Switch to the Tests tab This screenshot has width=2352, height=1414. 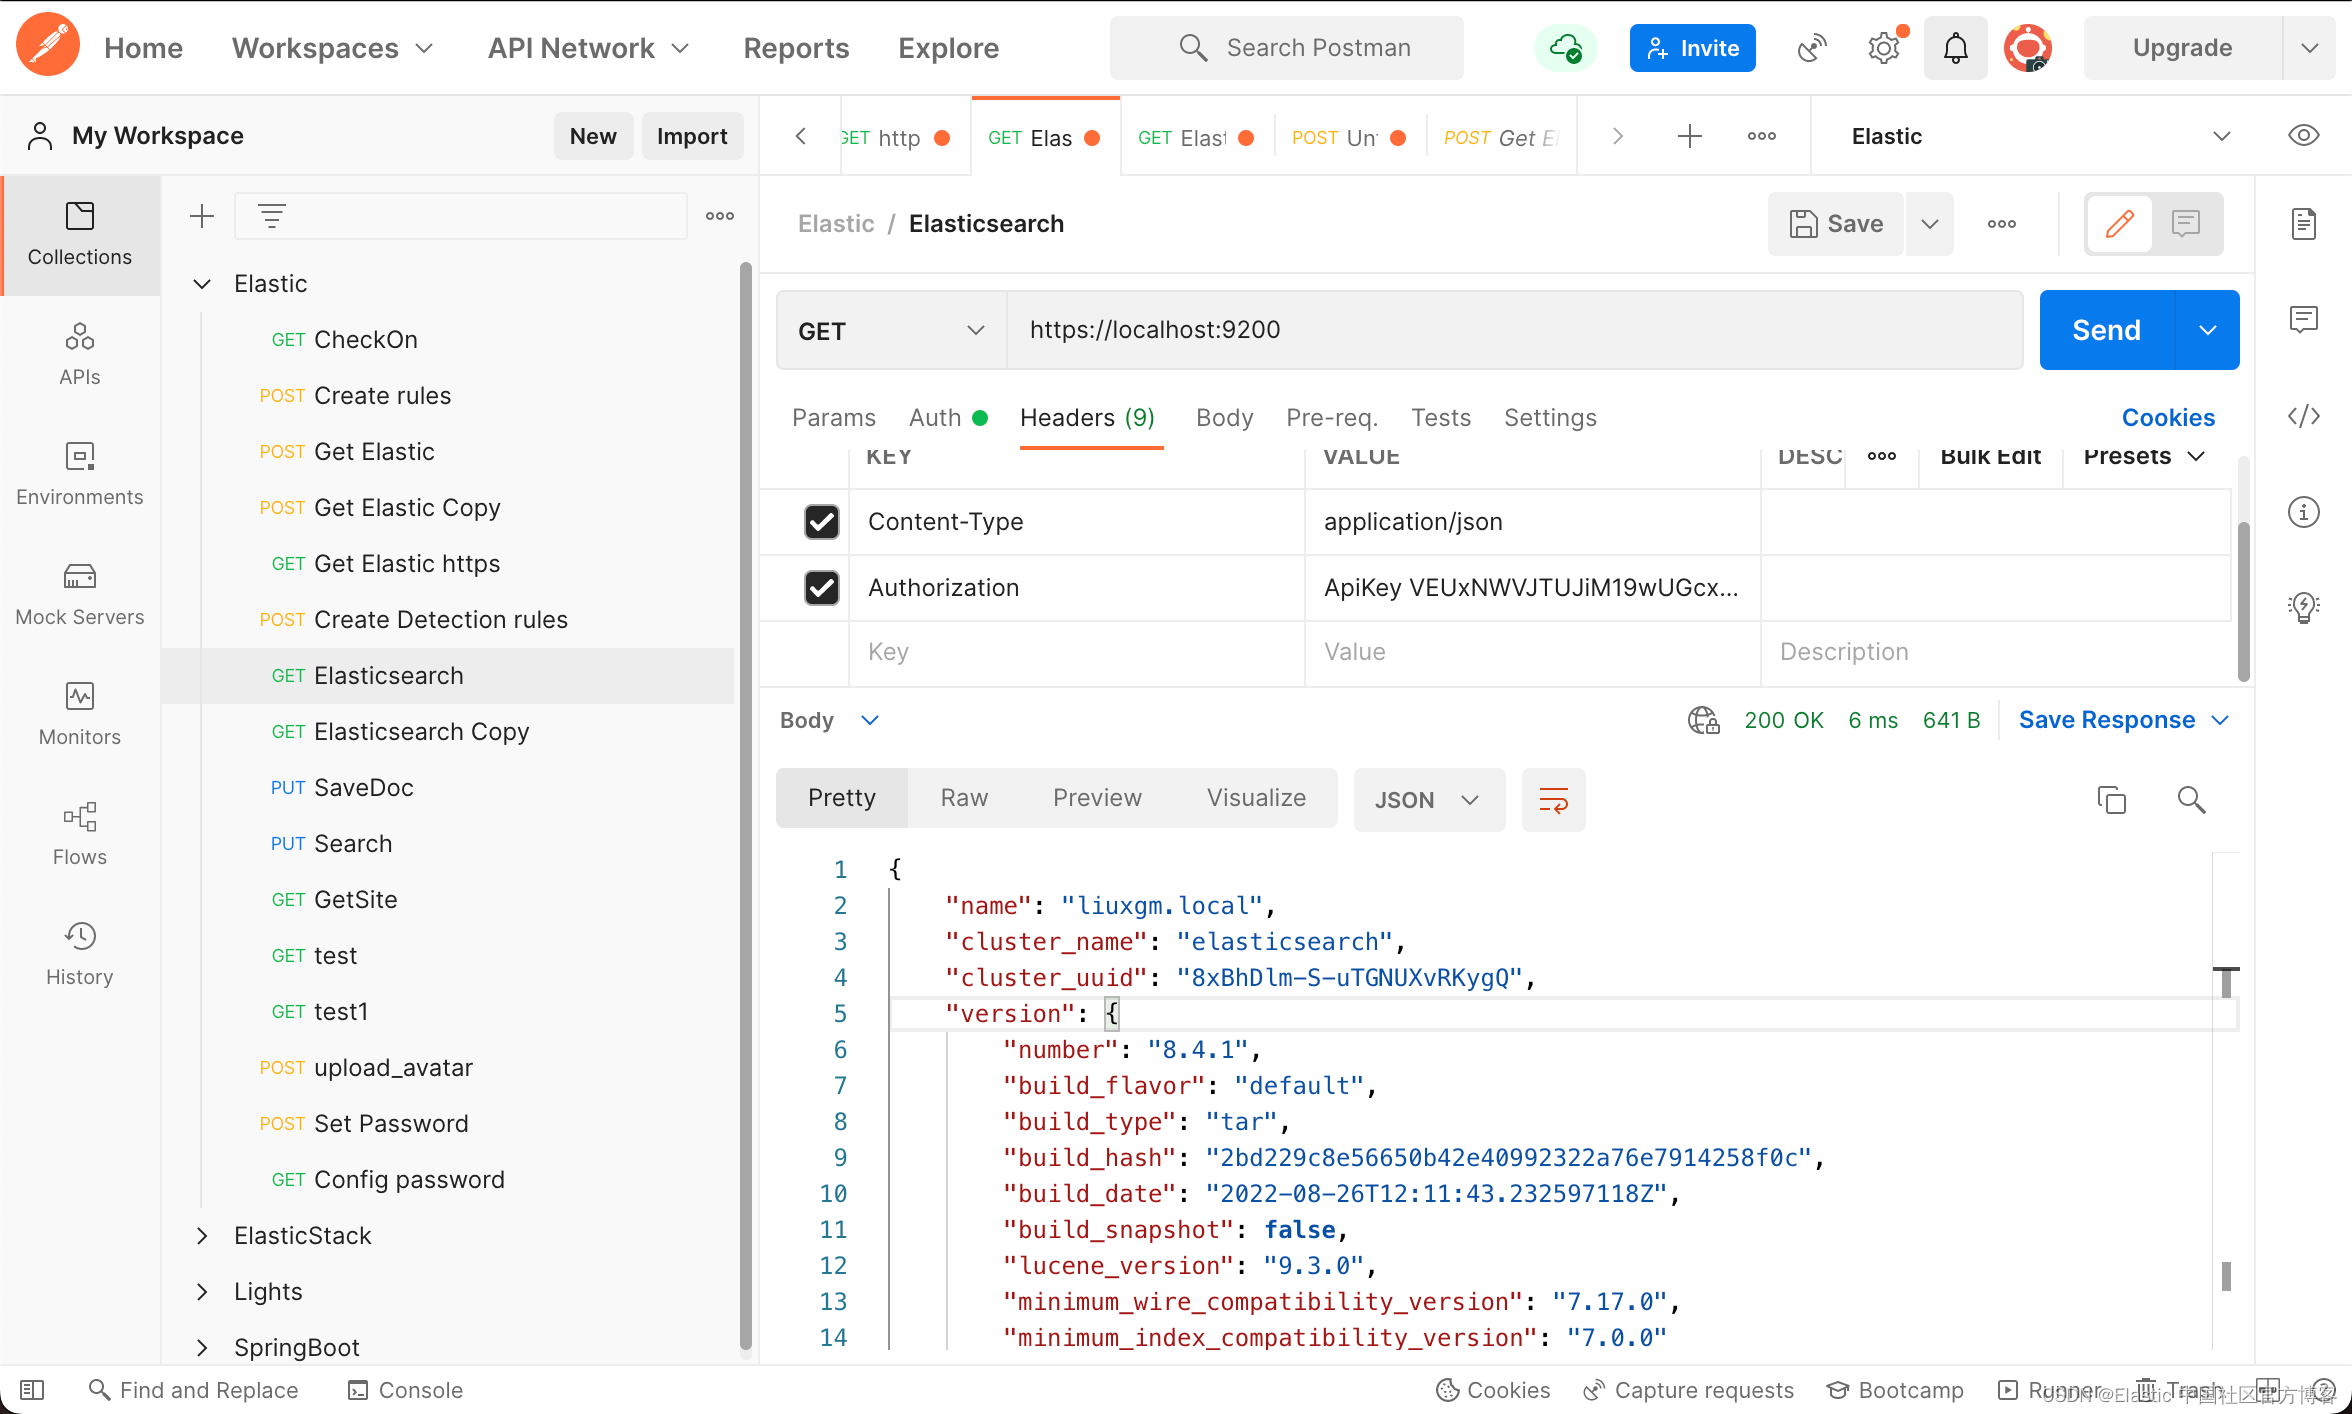pos(1441,417)
